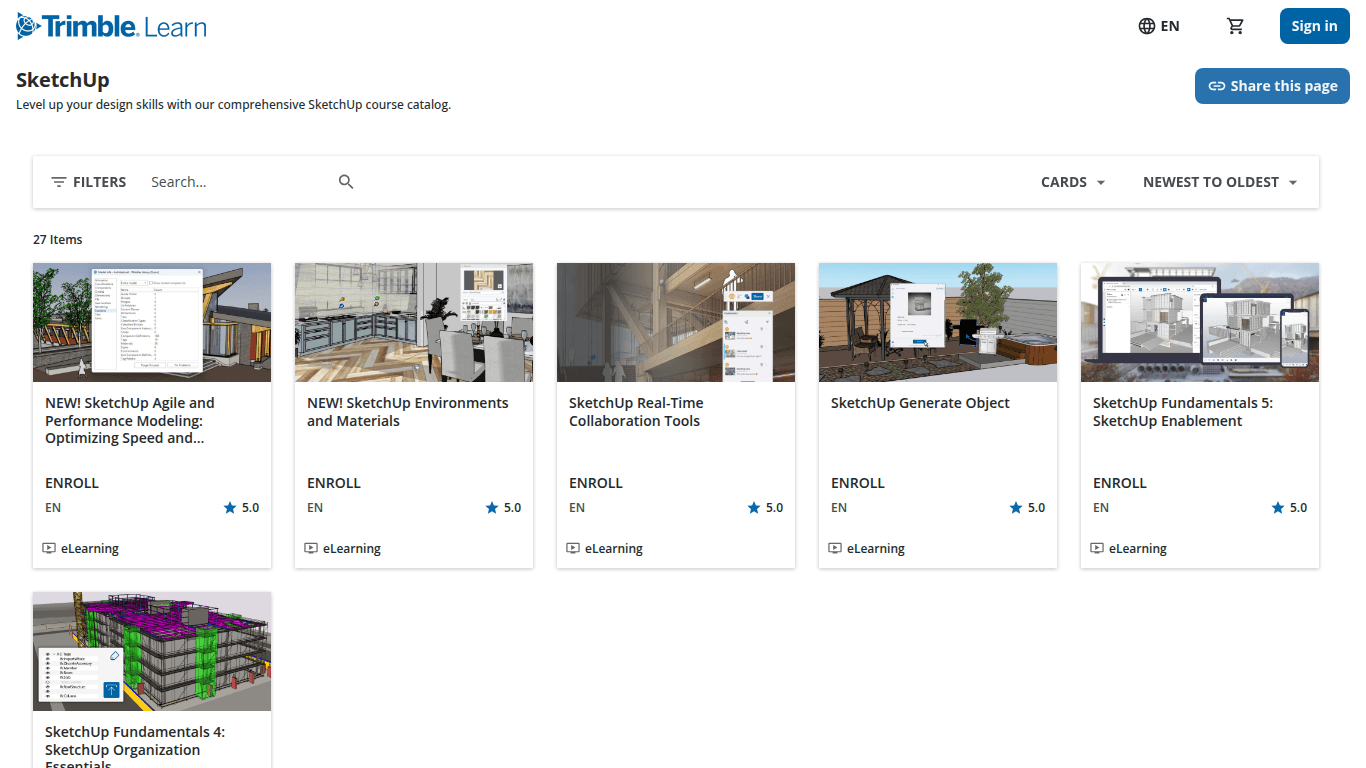This screenshot has width=1366, height=768.
Task: Click Share this page button
Action: 1272,86
